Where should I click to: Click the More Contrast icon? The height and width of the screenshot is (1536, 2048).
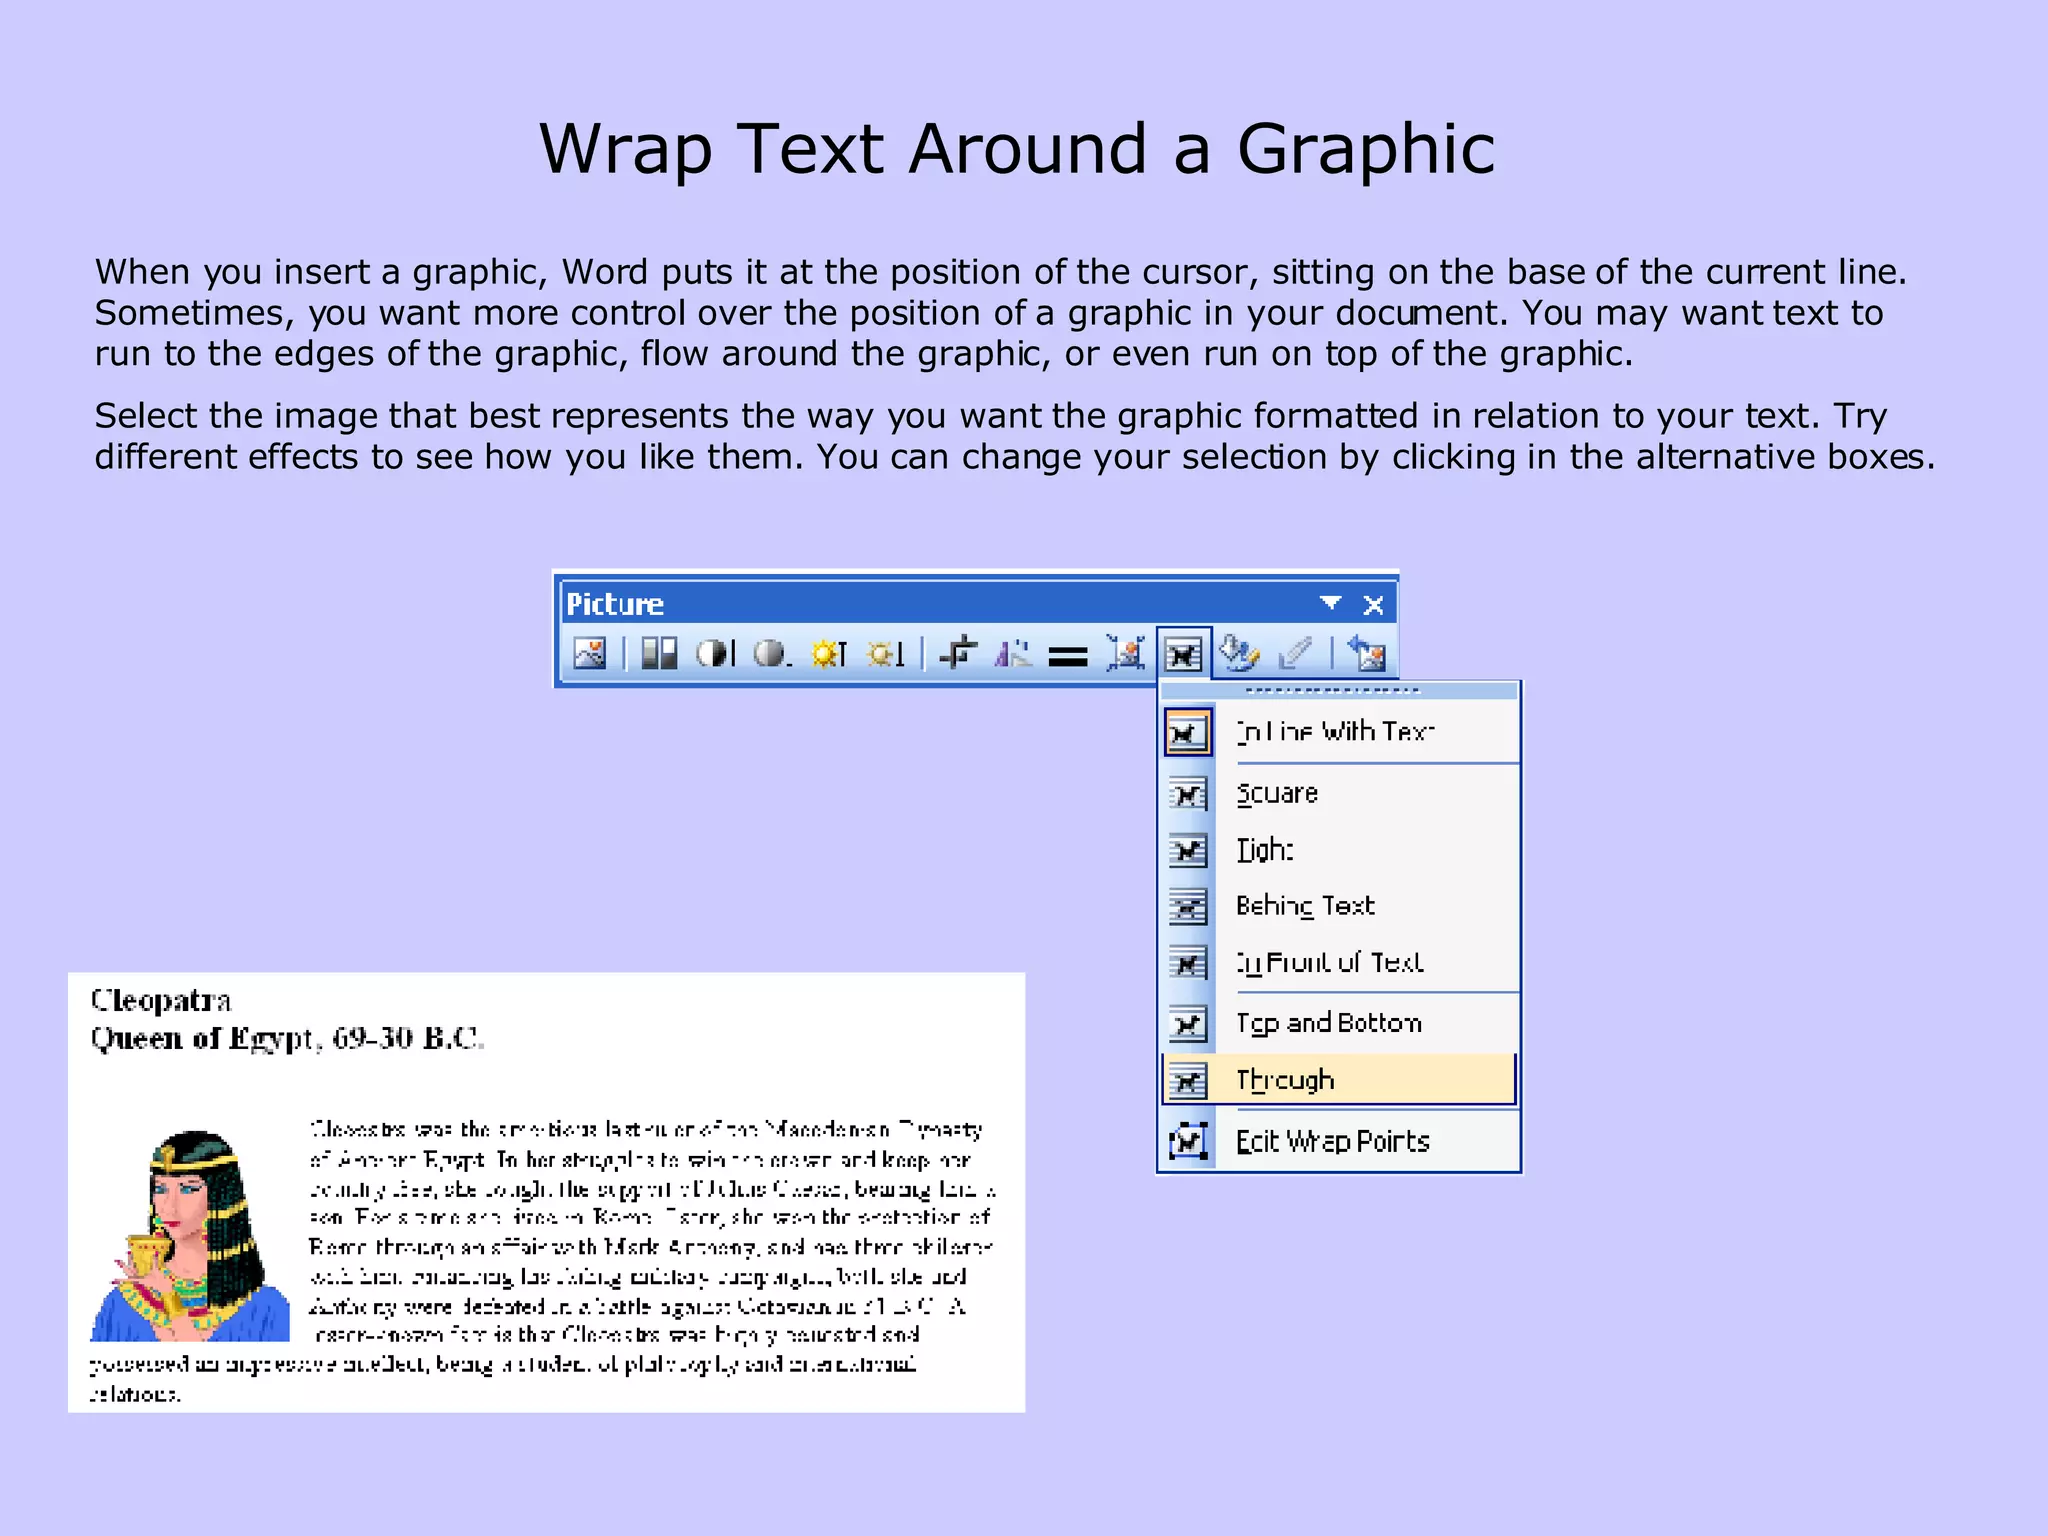(x=715, y=654)
